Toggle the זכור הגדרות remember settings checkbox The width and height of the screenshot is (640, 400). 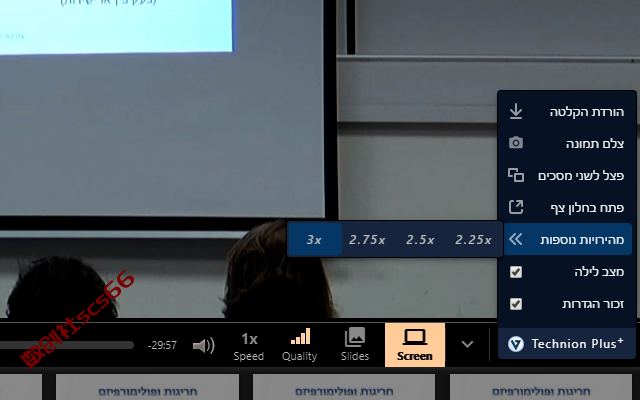click(x=516, y=304)
